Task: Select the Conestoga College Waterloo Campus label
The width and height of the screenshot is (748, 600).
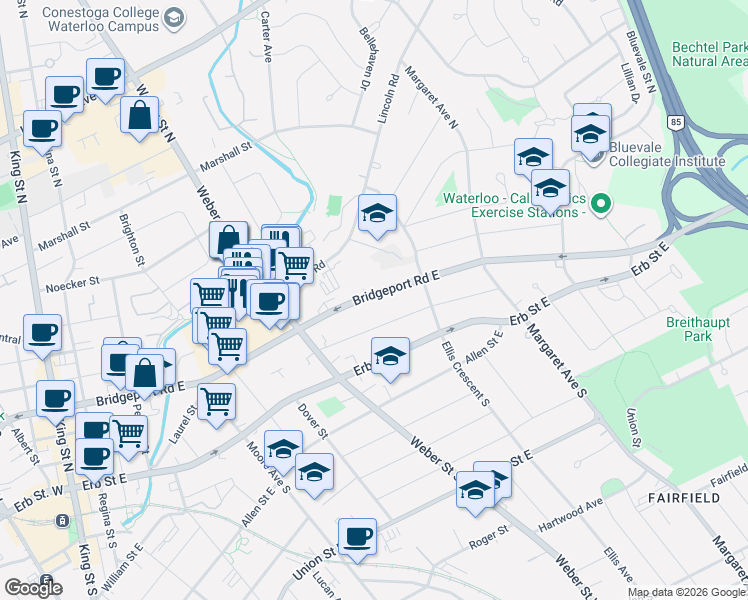Action: (x=101, y=19)
